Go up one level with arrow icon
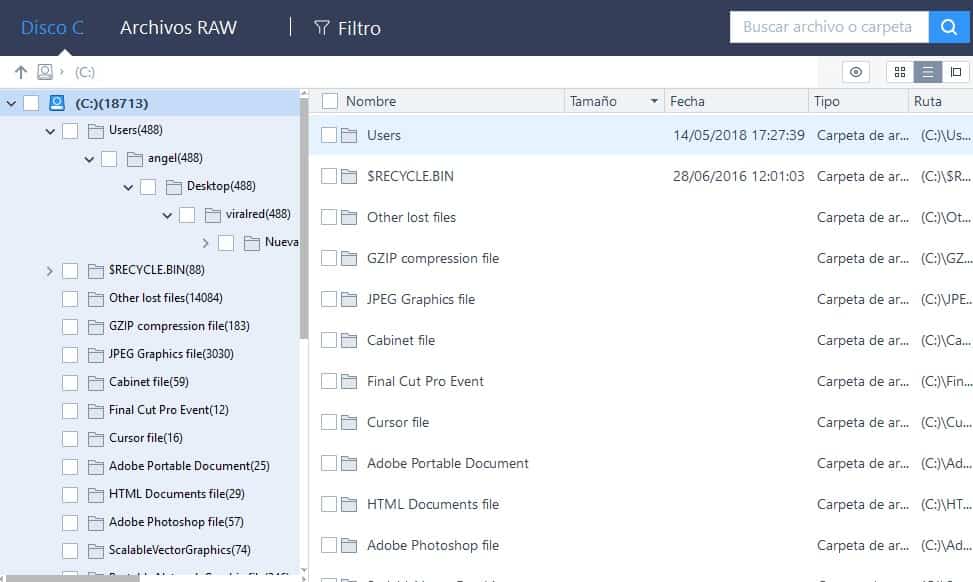The height and width of the screenshot is (582, 973). pyautogui.click(x=20, y=73)
